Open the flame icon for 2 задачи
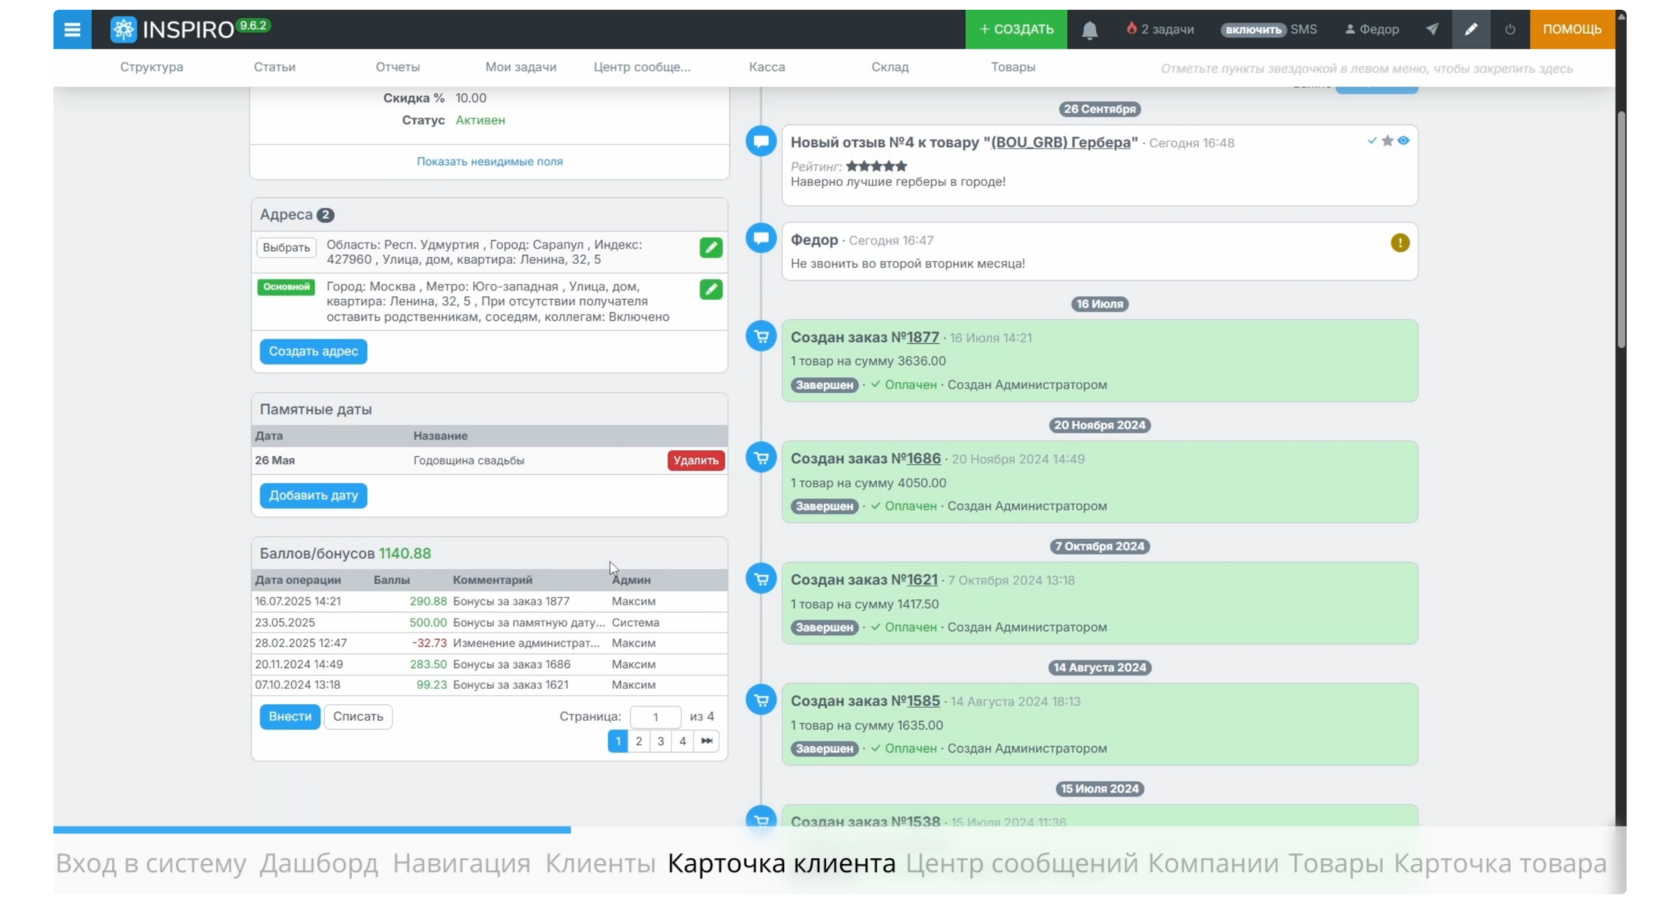This screenshot has width=1680, height=904. [x=1132, y=29]
